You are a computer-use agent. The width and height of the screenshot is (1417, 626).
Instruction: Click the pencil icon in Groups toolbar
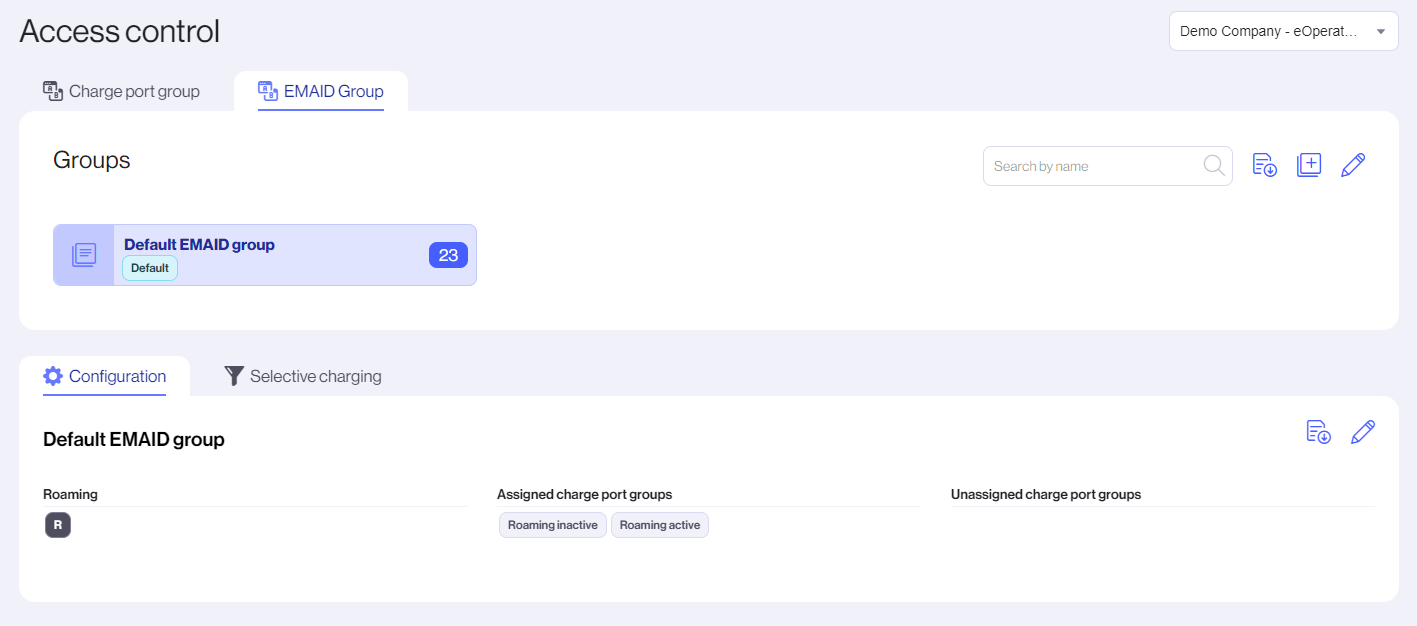[1353, 166]
